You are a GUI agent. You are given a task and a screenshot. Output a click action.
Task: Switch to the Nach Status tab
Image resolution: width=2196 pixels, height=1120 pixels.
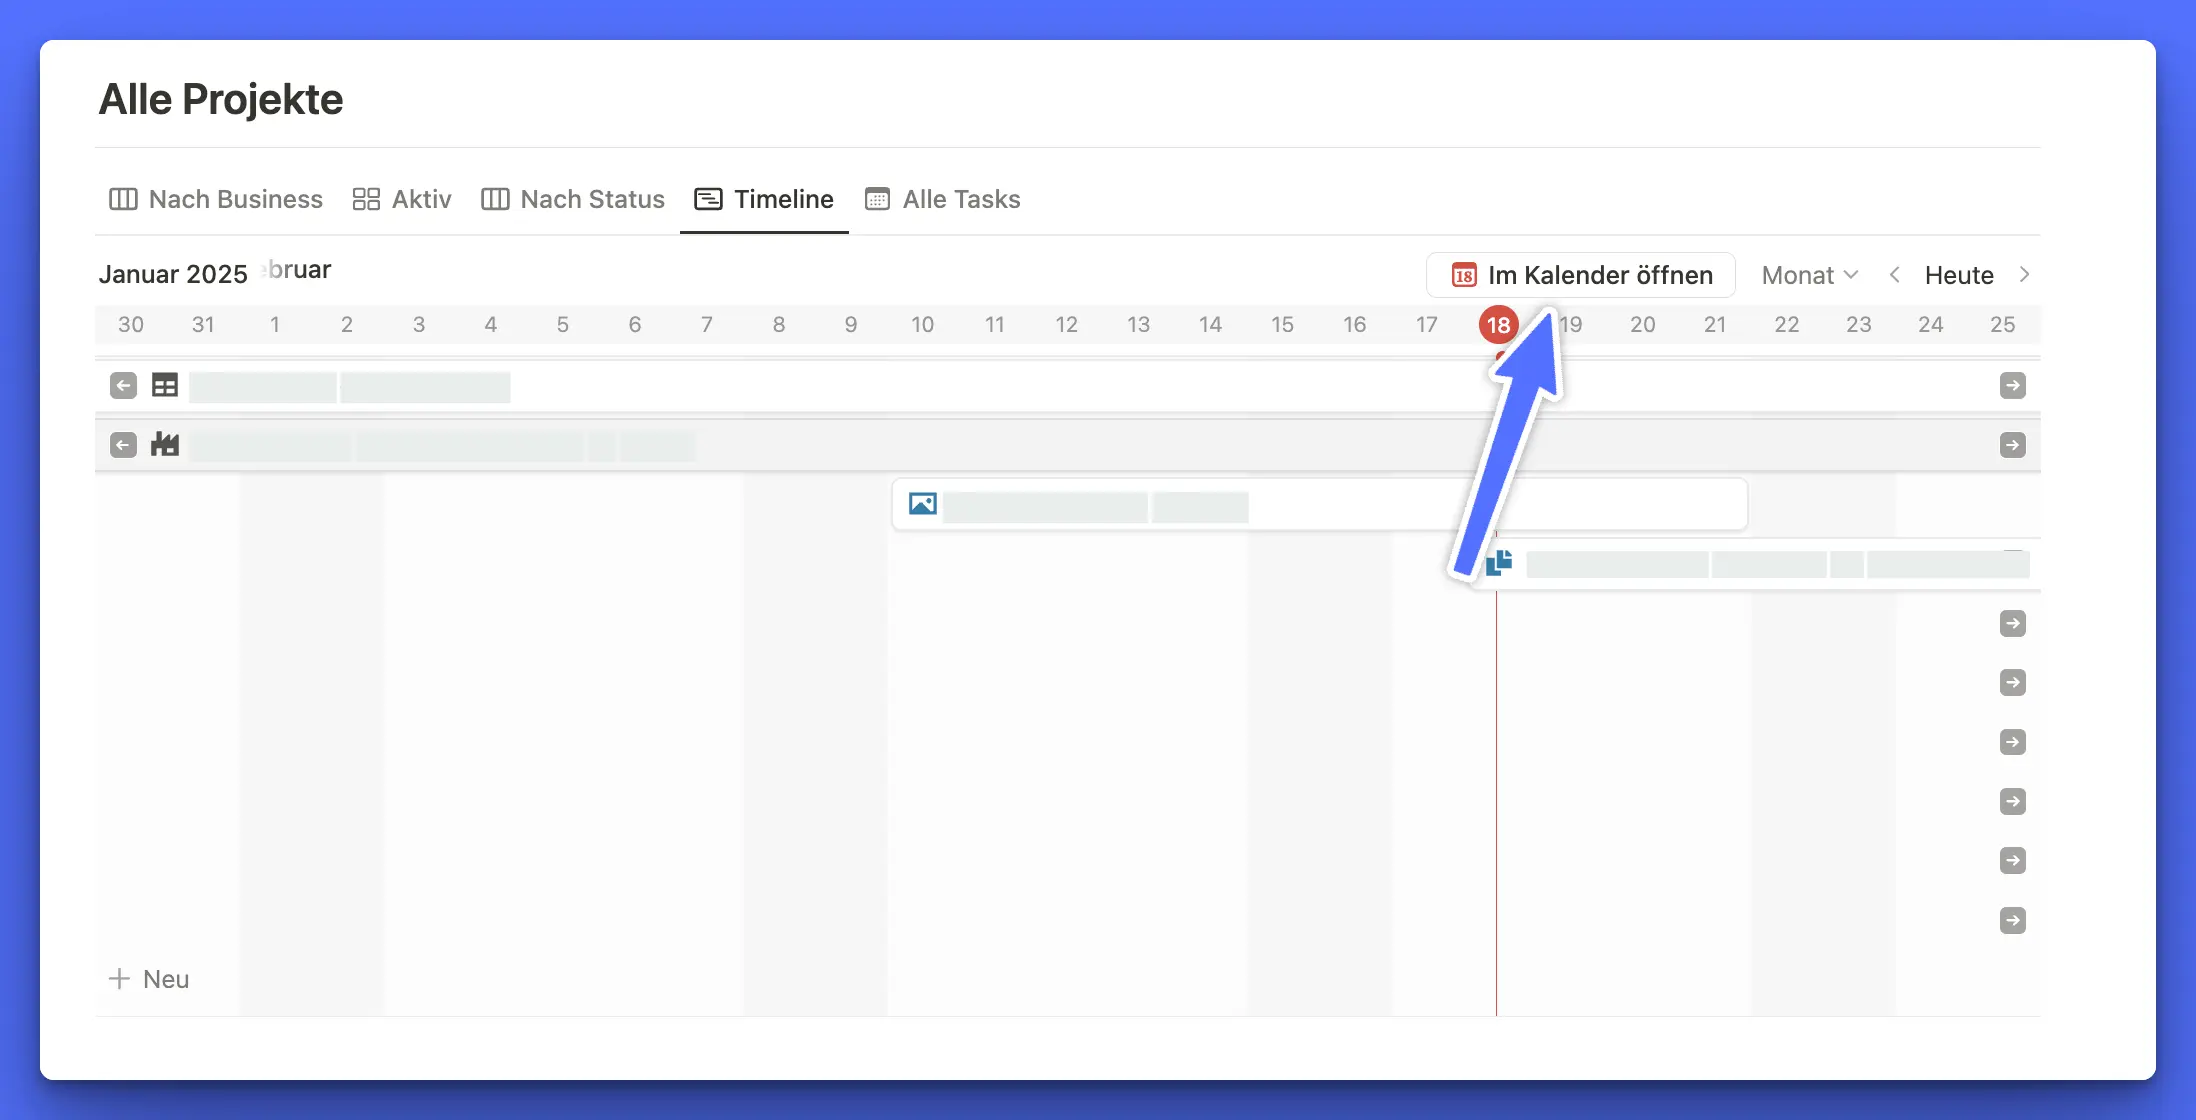pos(573,199)
